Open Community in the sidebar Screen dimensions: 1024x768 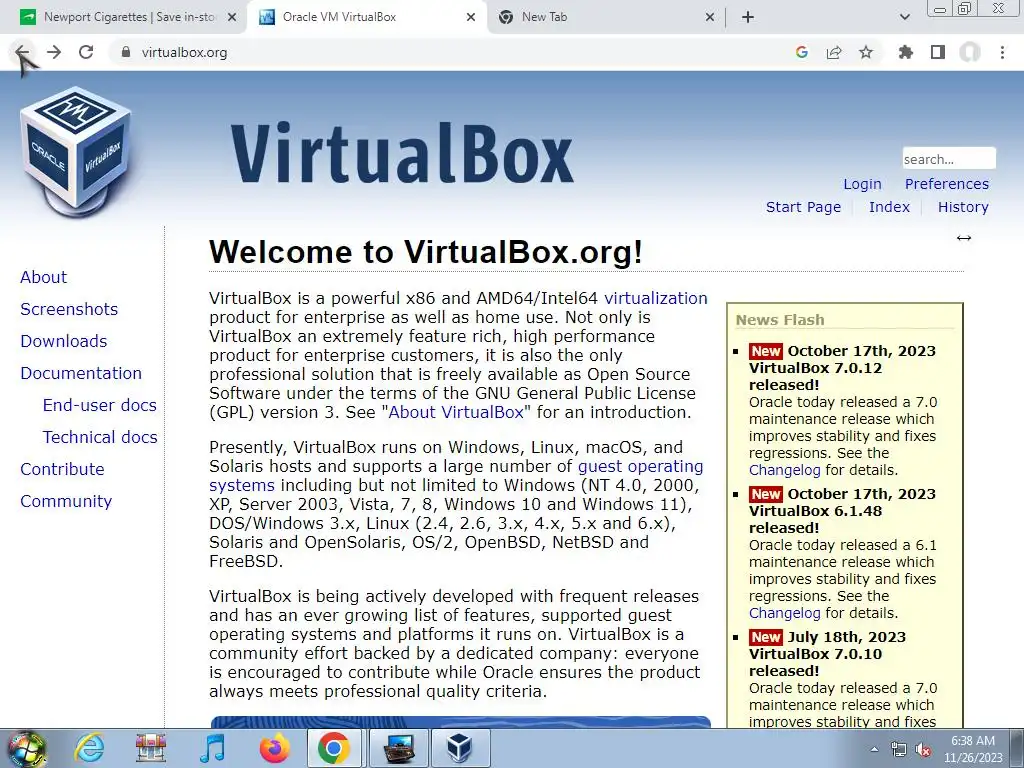pyautogui.click(x=66, y=501)
